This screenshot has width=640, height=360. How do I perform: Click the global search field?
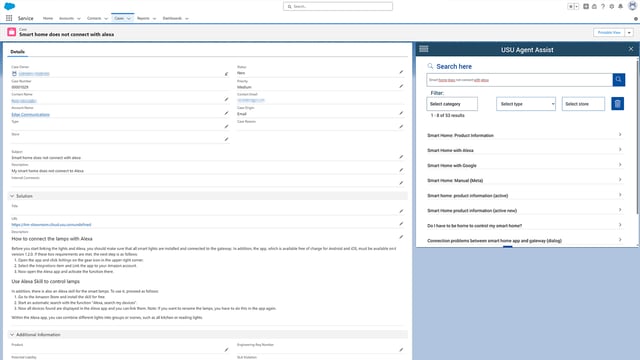(338, 7)
